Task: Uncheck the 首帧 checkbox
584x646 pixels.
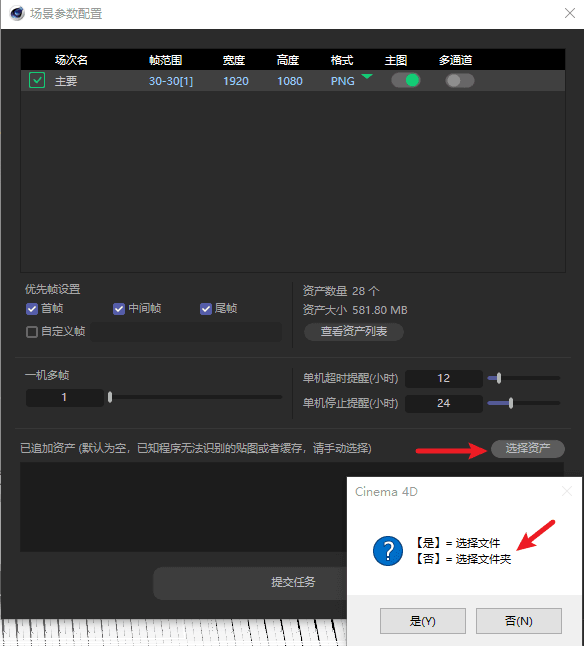Action: pyautogui.click(x=32, y=309)
